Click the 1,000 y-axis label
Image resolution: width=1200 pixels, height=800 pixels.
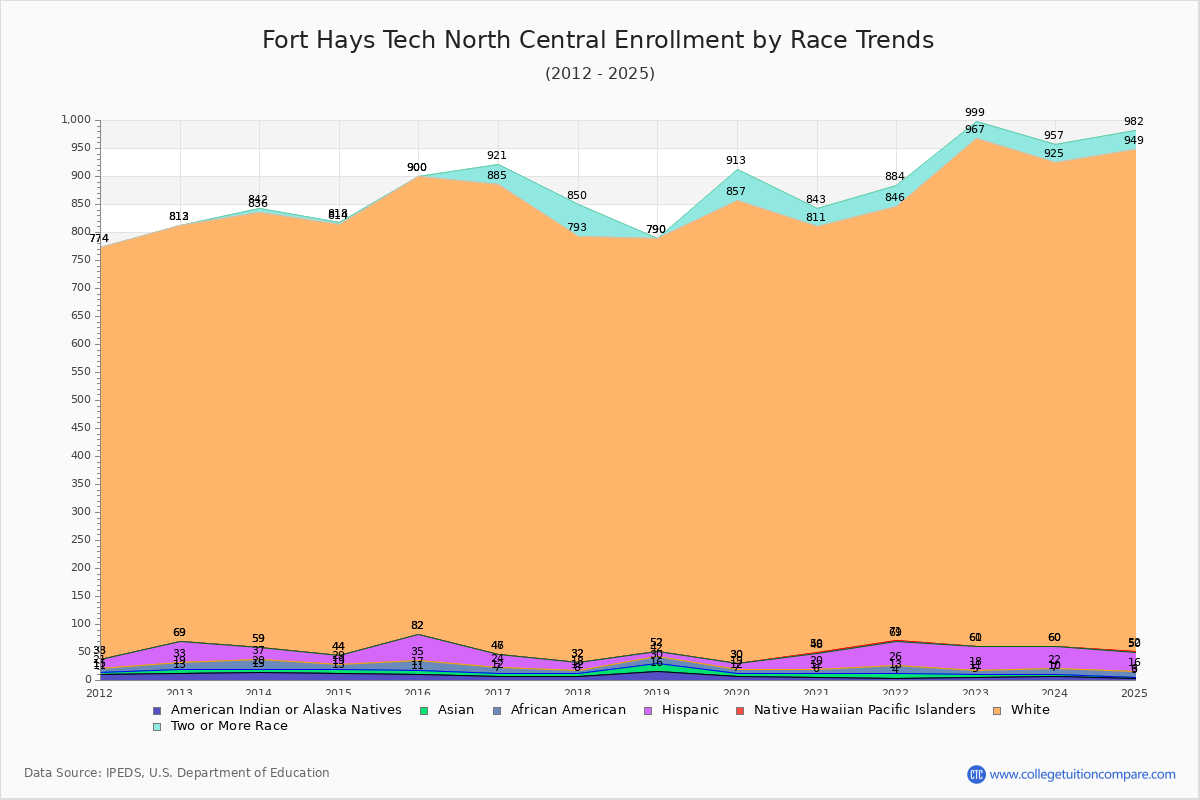coord(77,120)
